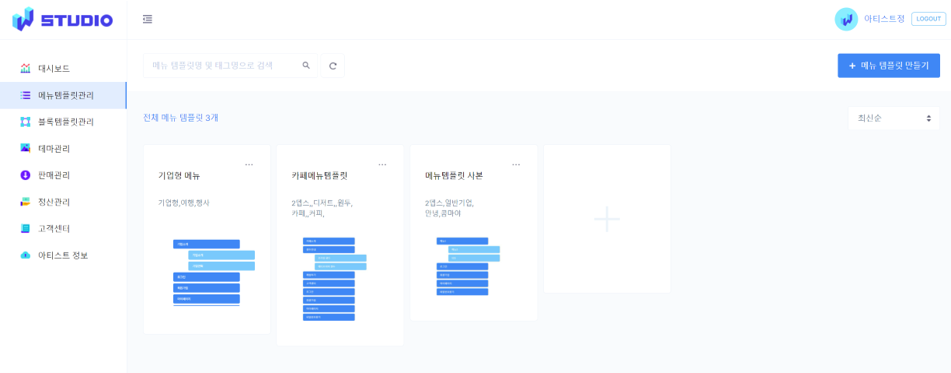
Task: Click the 아티스트 정보 cloud icon
Action: [25, 255]
